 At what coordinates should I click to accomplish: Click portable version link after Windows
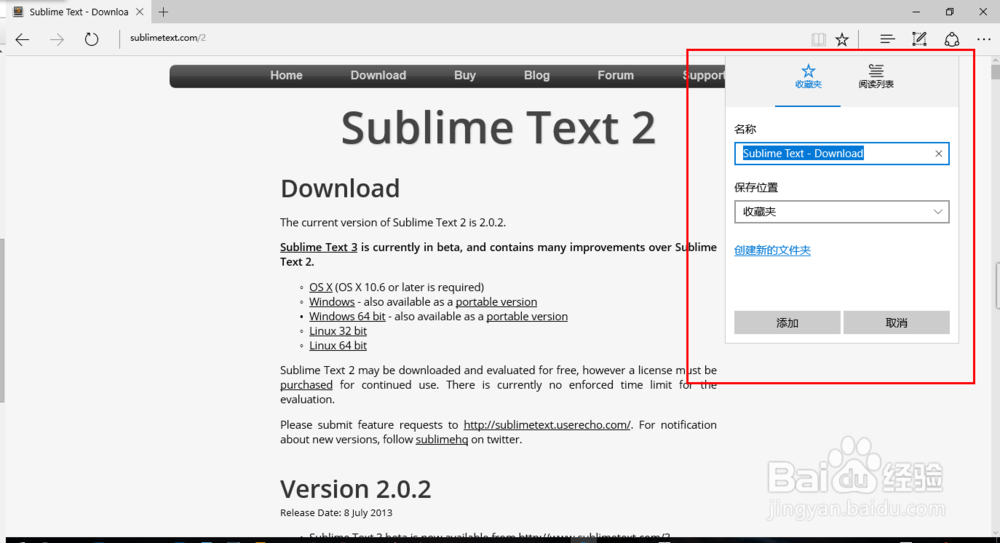496,302
